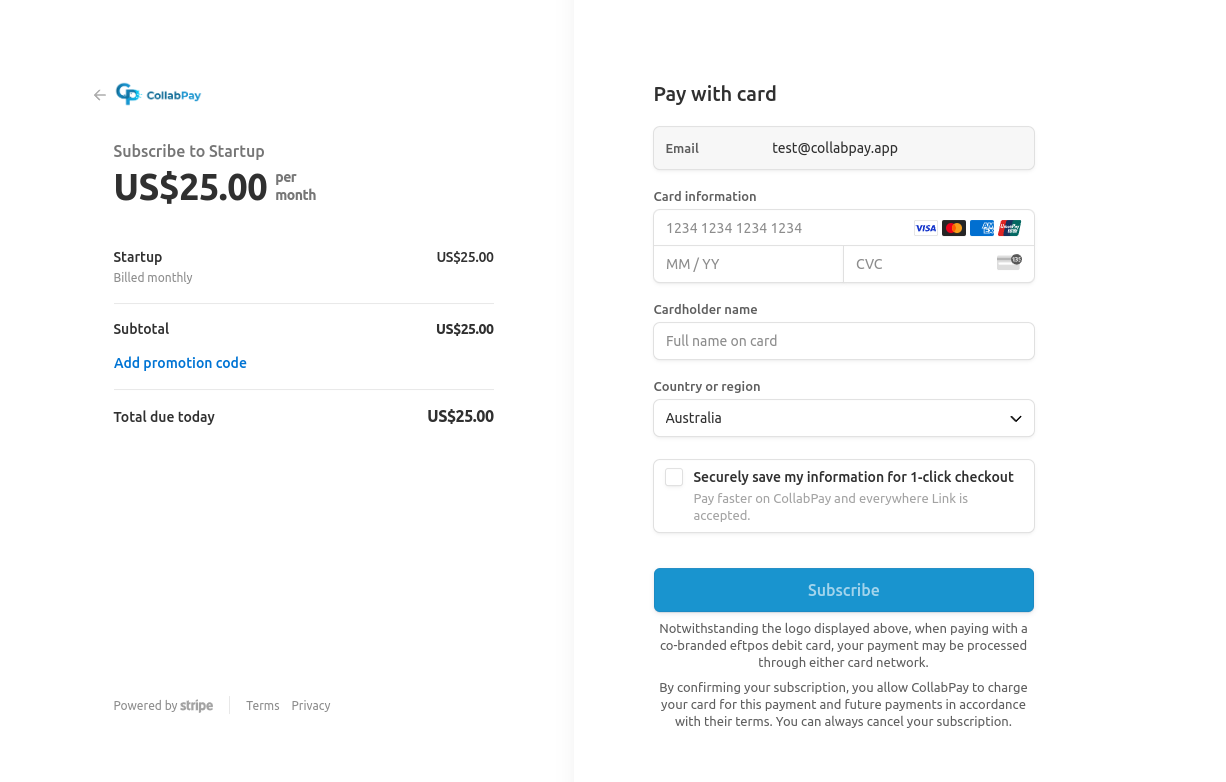The image size is (1226, 782).
Task: Click the Terms link
Action: [262, 705]
